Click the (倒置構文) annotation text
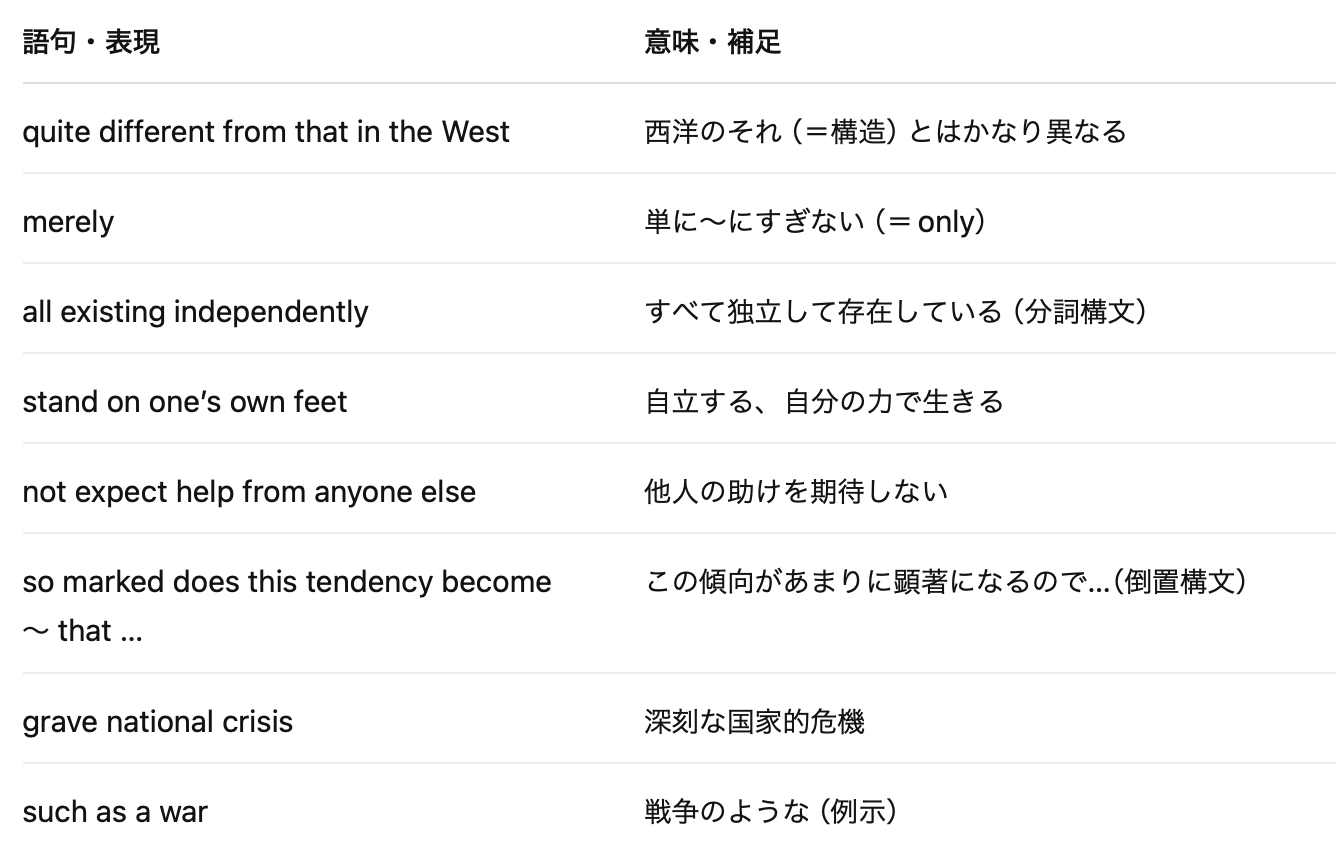This screenshot has width=1336, height=868. point(1181,582)
